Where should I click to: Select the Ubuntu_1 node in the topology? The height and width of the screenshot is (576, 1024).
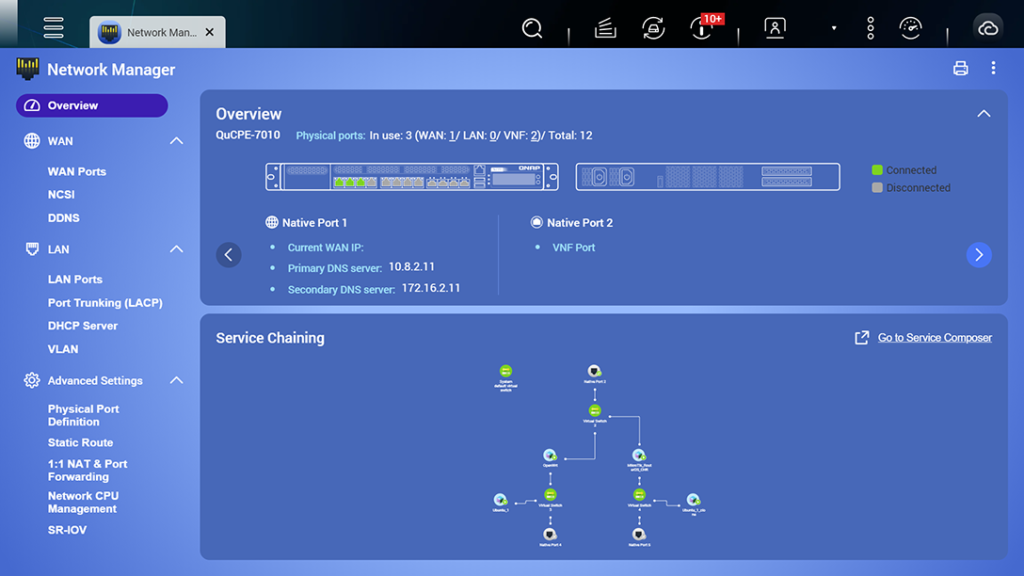501,499
